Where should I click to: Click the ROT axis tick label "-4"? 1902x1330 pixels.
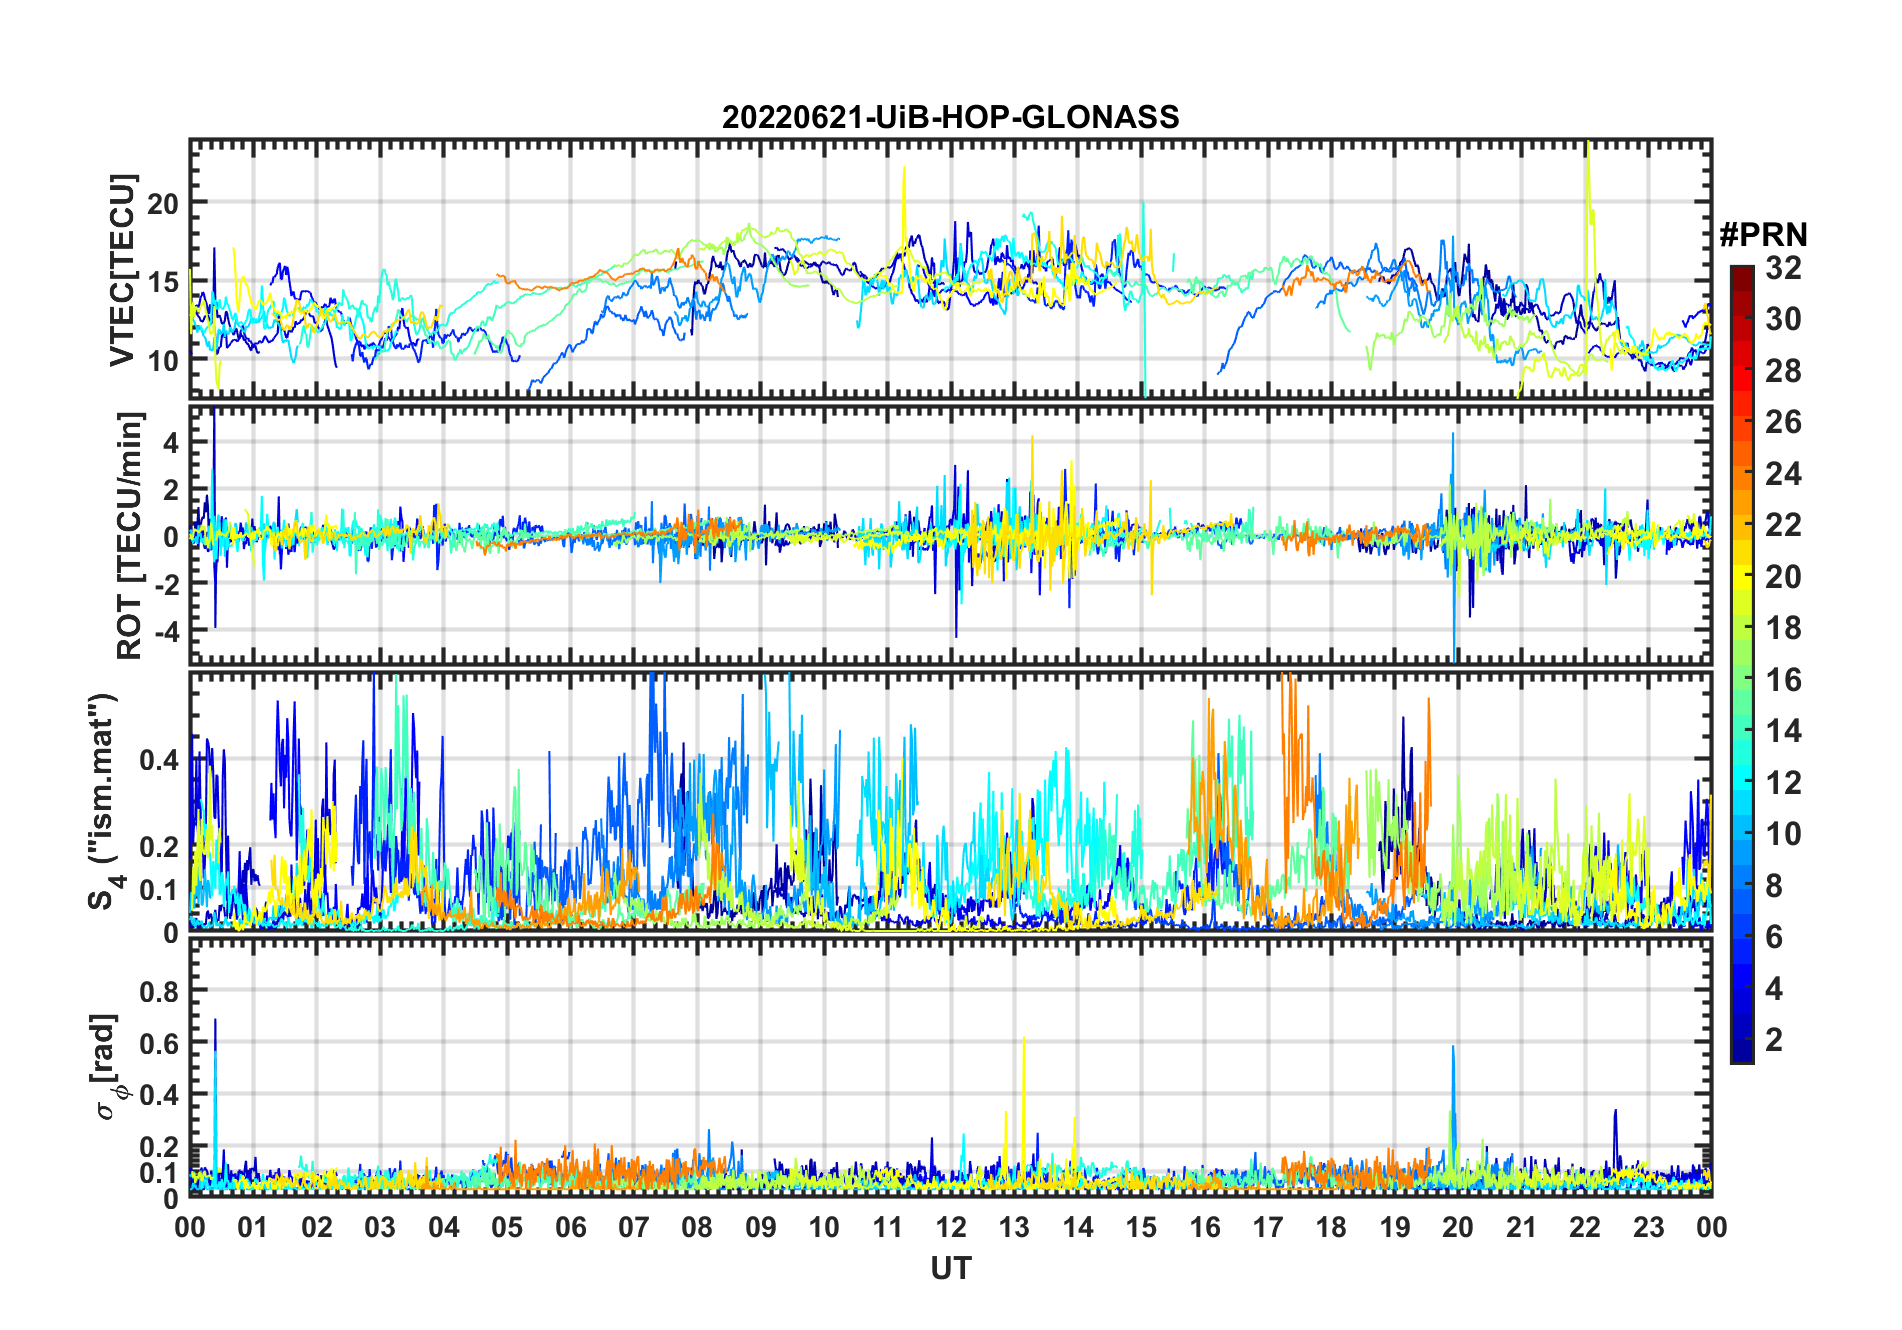click(166, 631)
